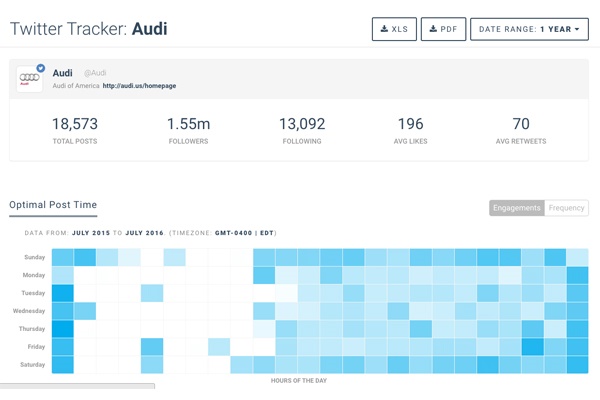Switch heatmap to Frequency view
600x400 pixels.
click(566, 208)
